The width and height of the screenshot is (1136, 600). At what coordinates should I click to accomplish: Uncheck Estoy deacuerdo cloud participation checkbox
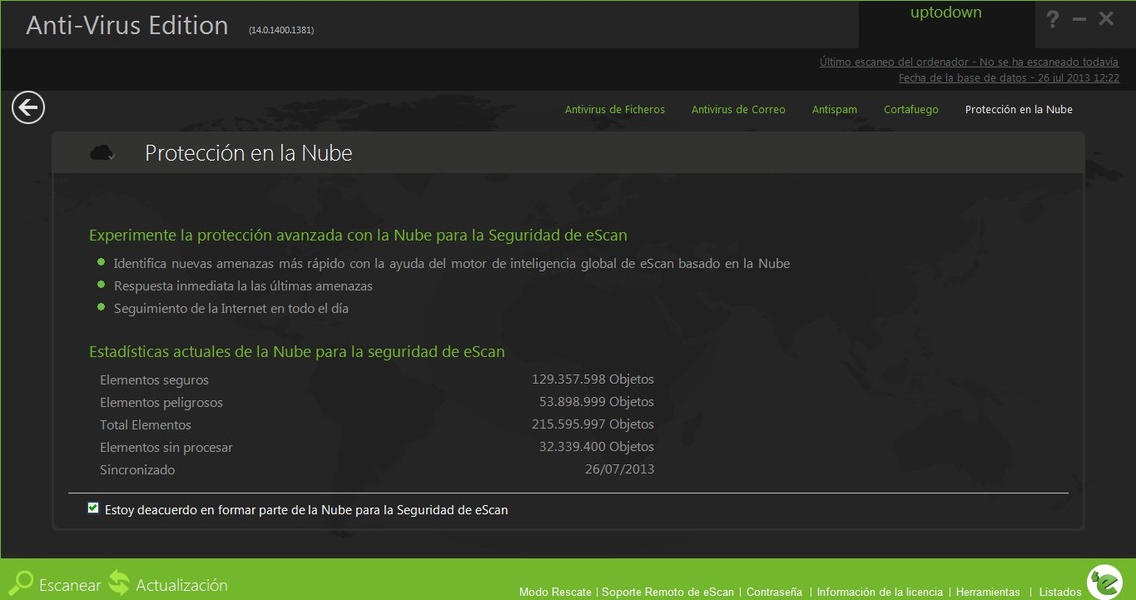point(93,508)
